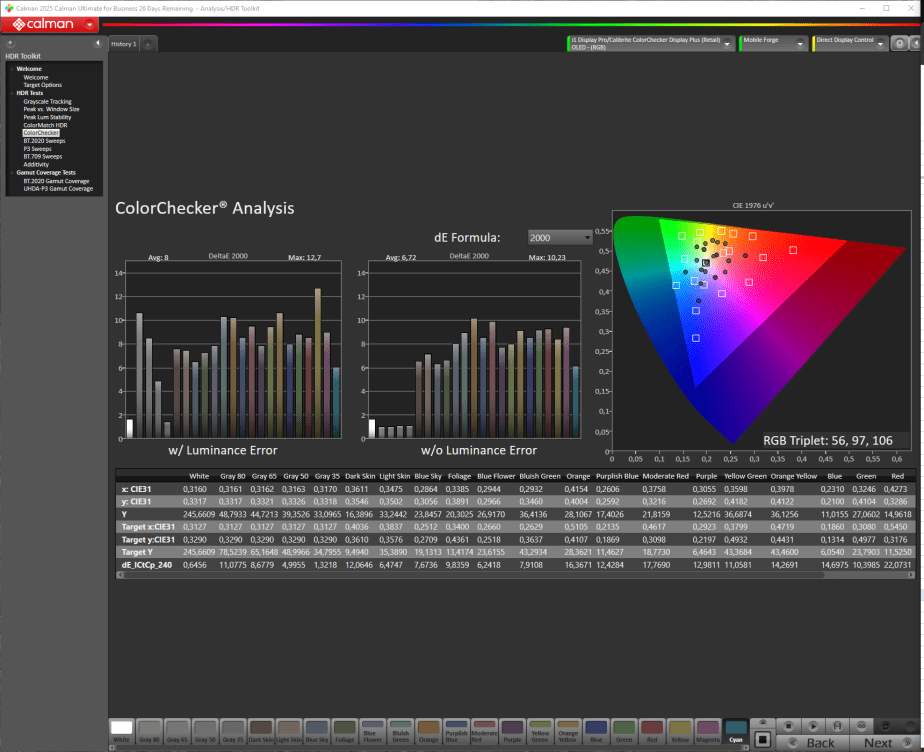The width and height of the screenshot is (924, 752).
Task: Click the Stop measurement icon
Action: coord(788,726)
